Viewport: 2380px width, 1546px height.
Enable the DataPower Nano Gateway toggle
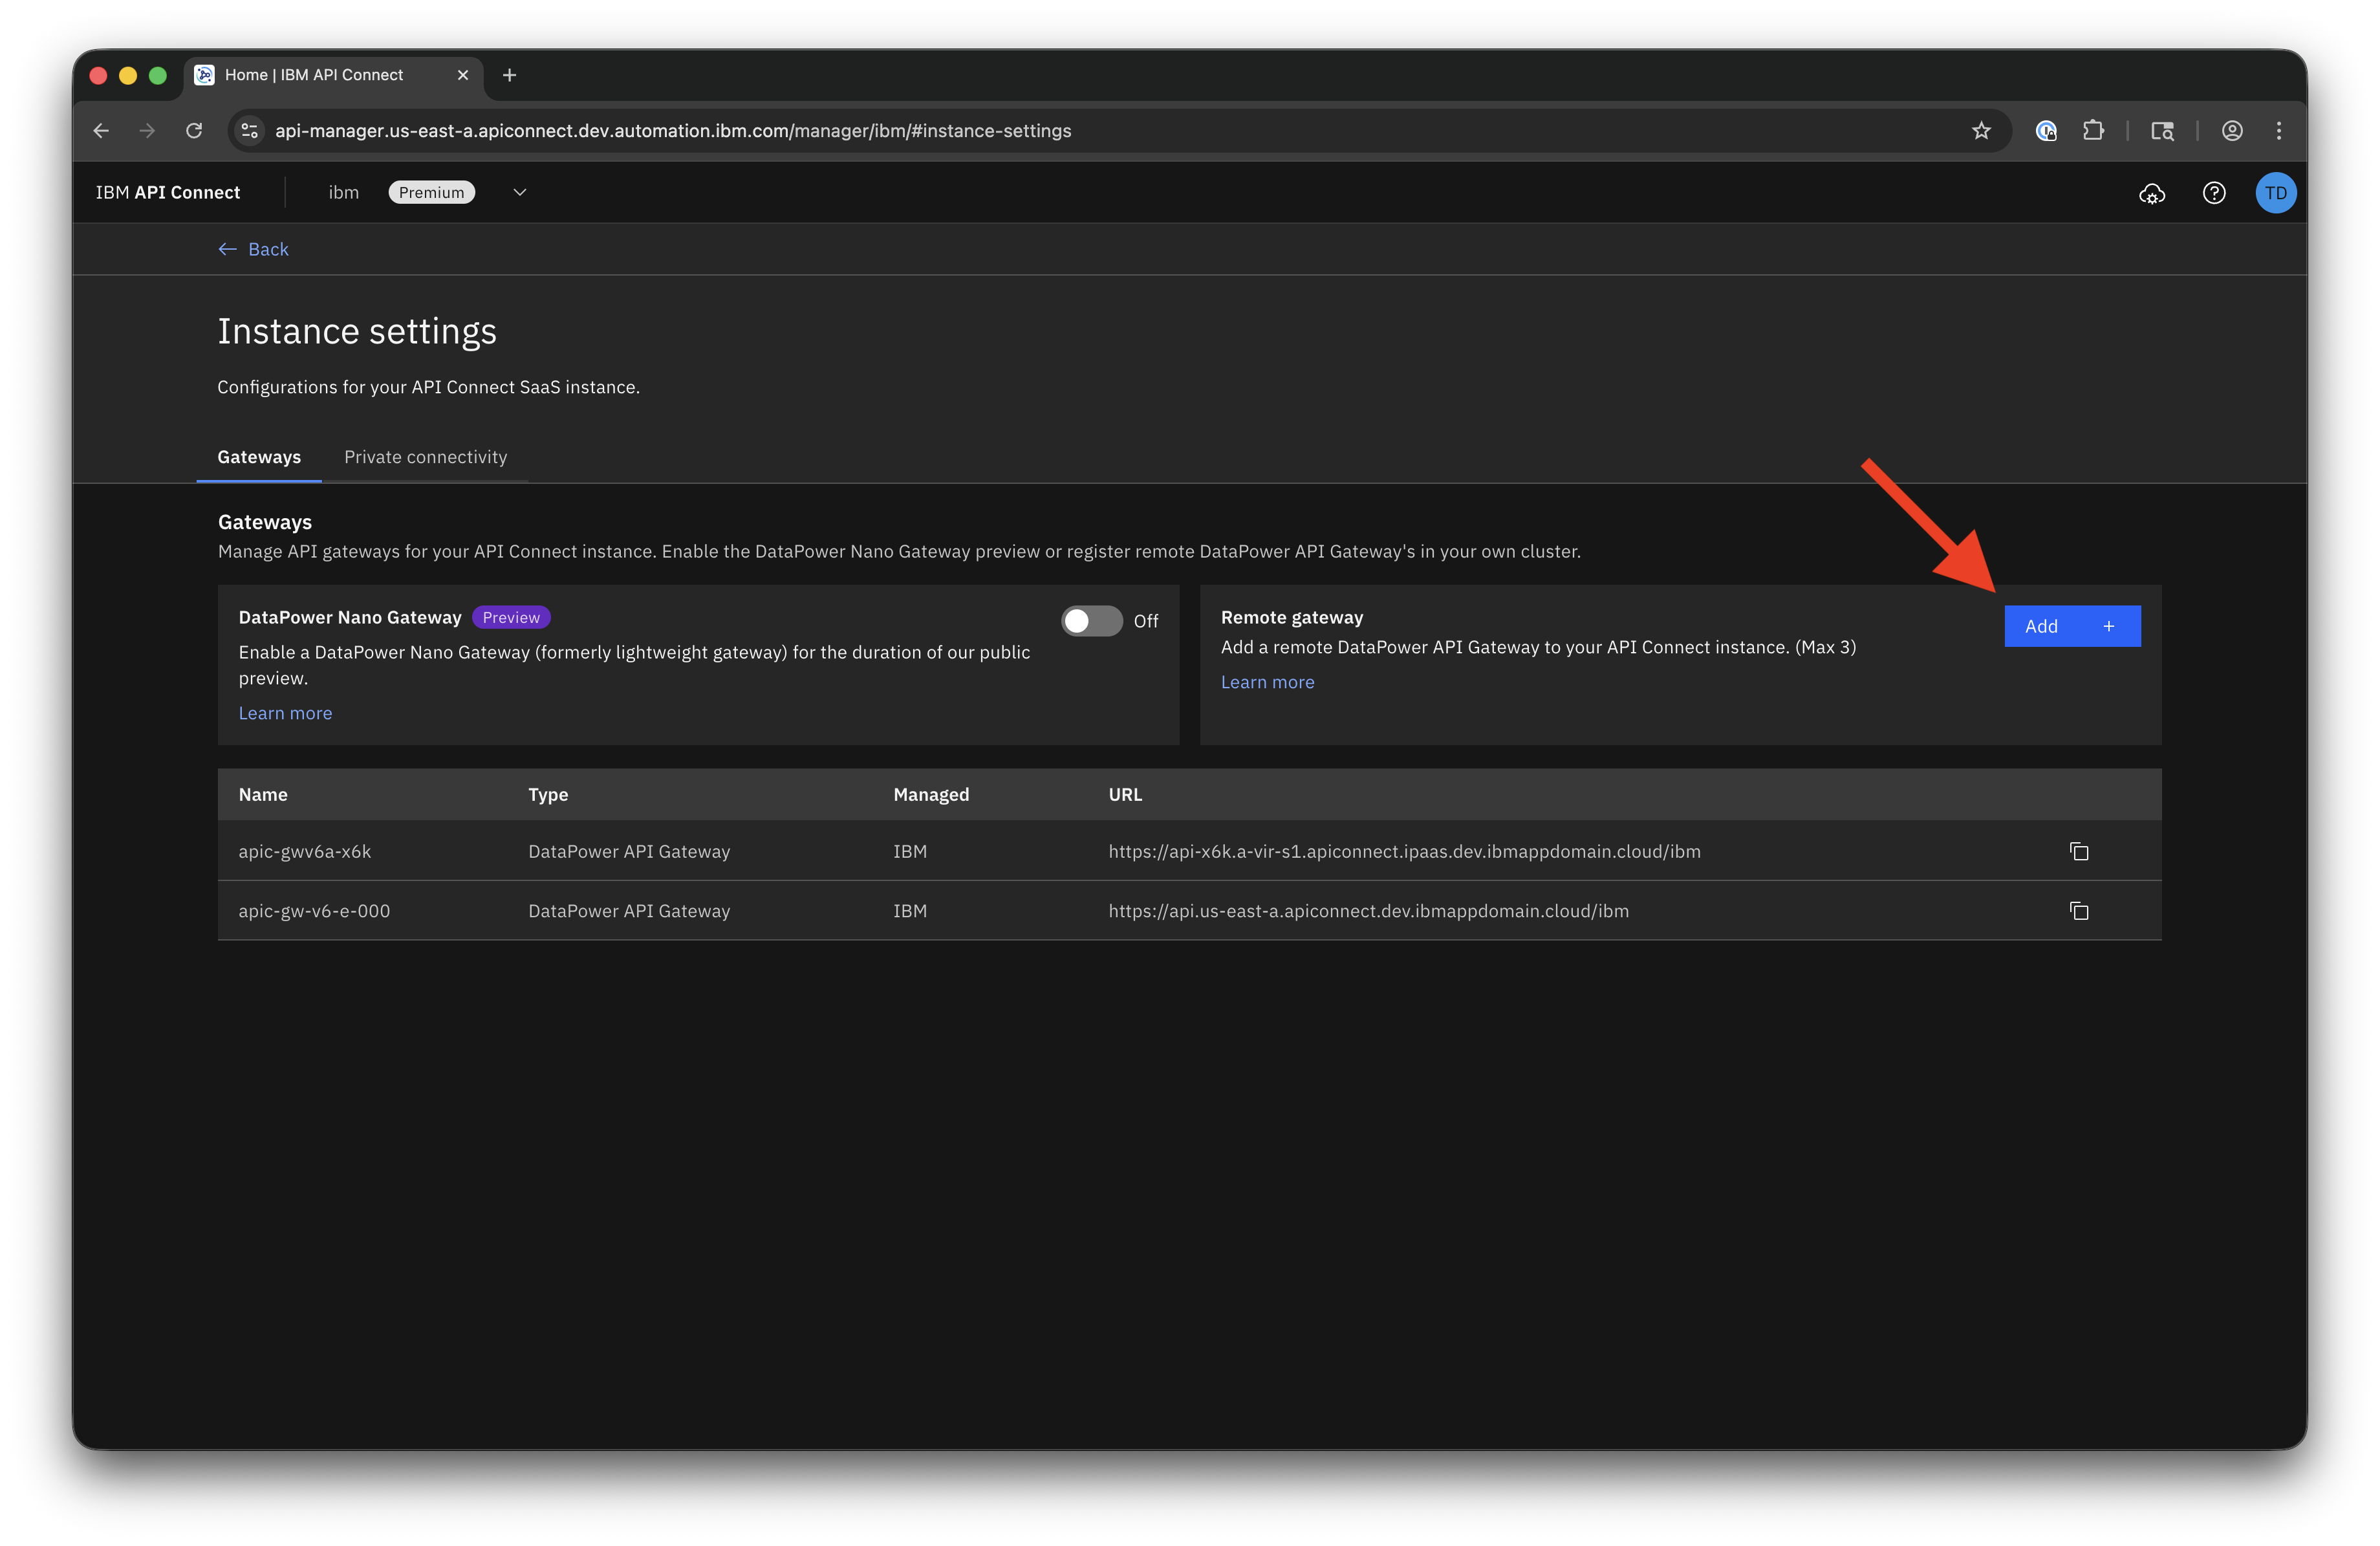coord(1091,621)
